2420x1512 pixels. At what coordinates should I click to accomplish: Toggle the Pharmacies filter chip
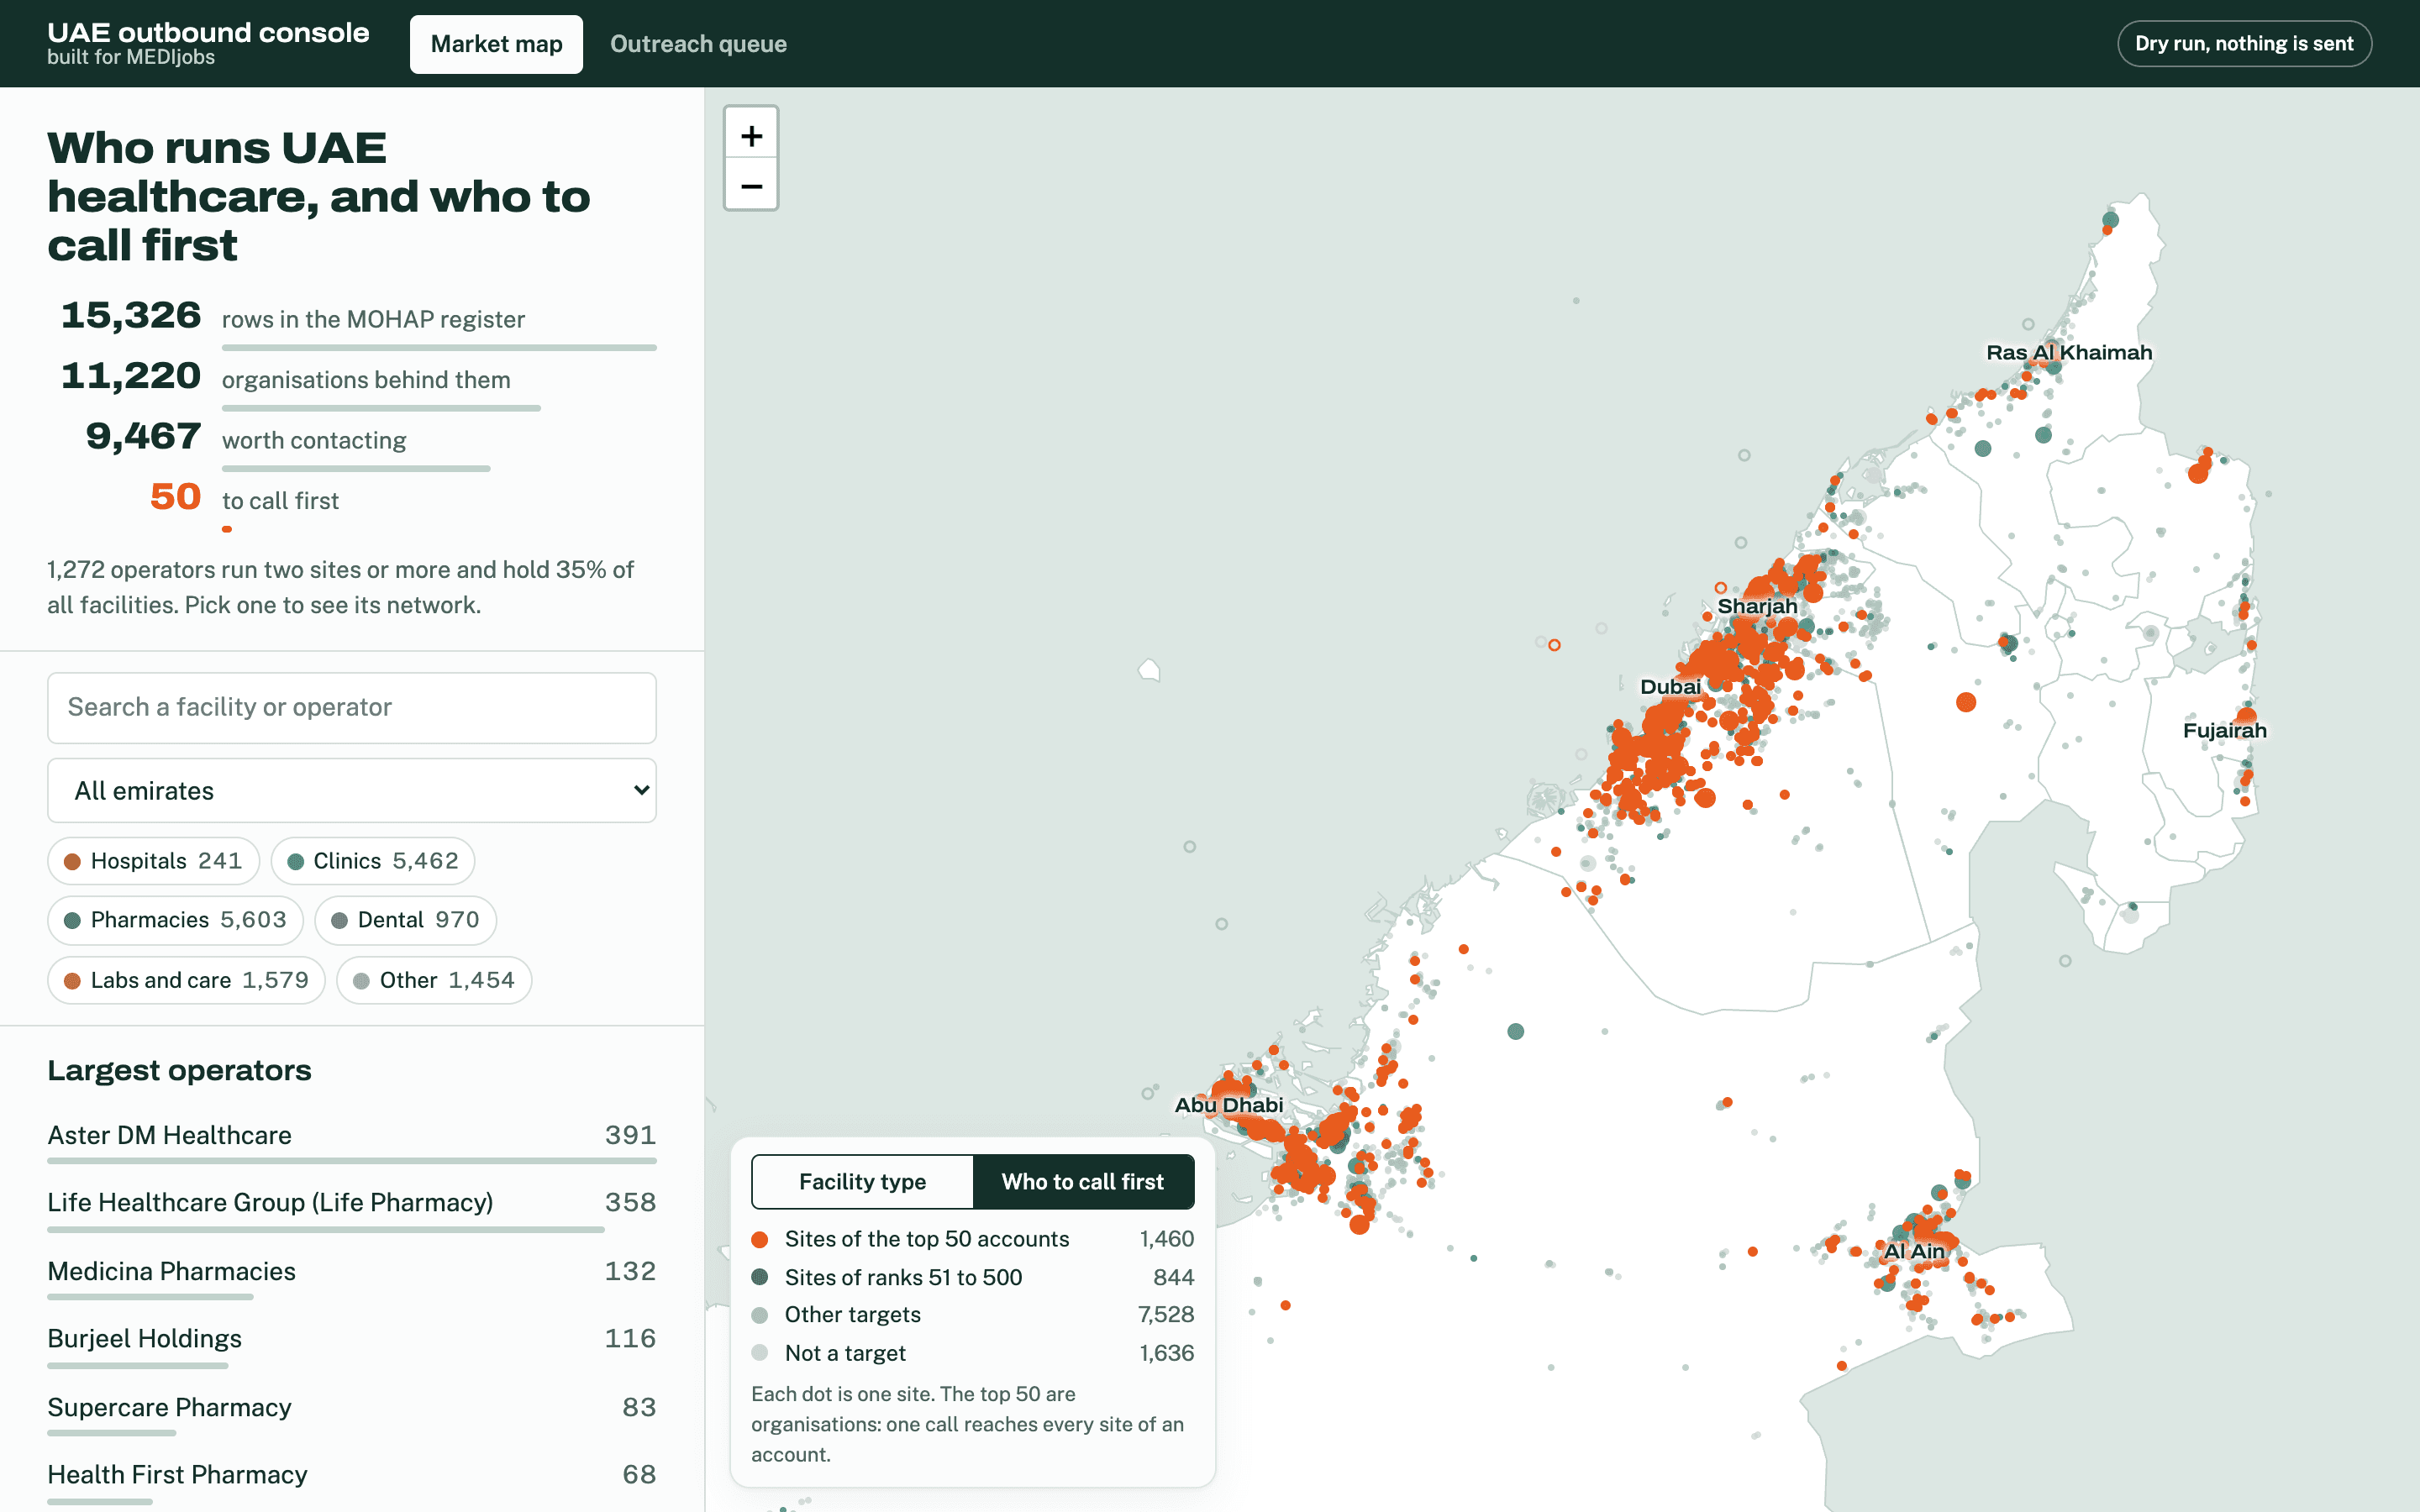[175, 920]
